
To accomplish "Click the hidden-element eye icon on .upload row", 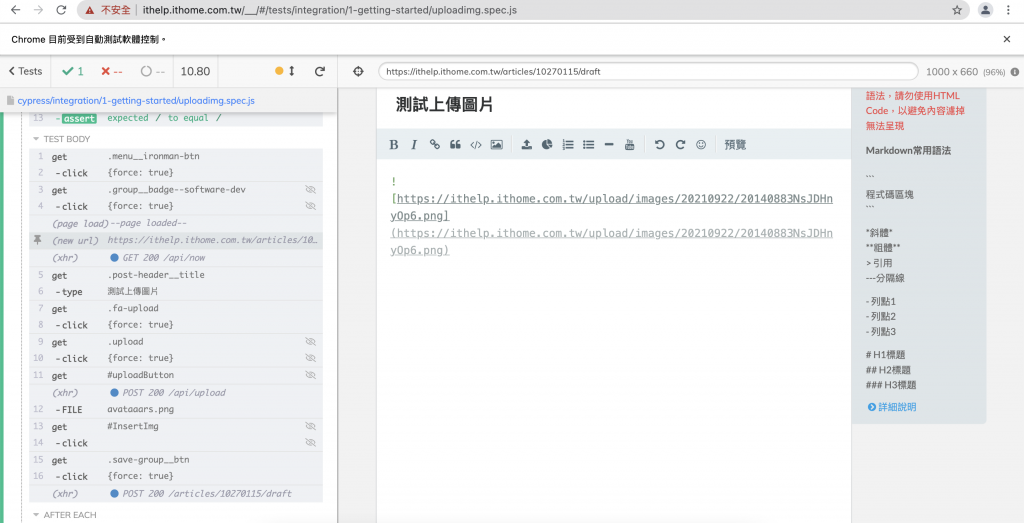I will click(310, 341).
